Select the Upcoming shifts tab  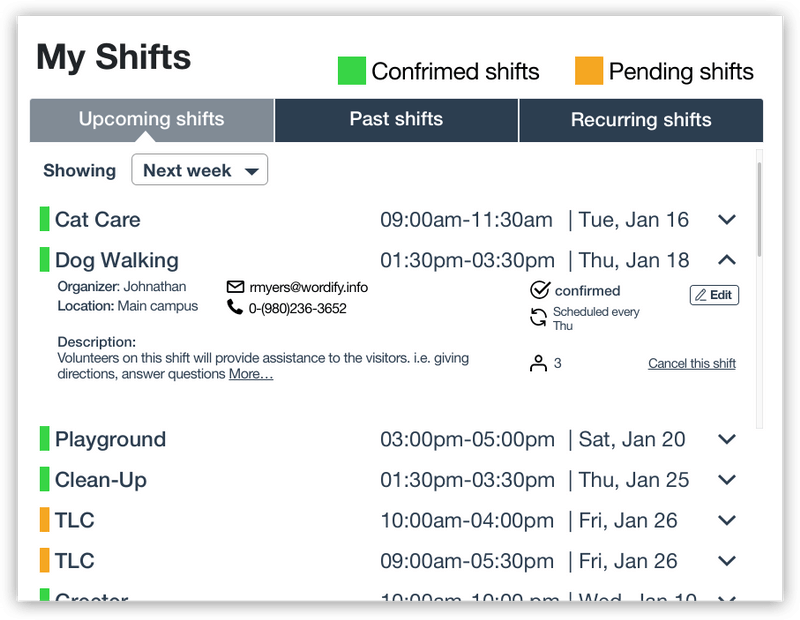[151, 120]
